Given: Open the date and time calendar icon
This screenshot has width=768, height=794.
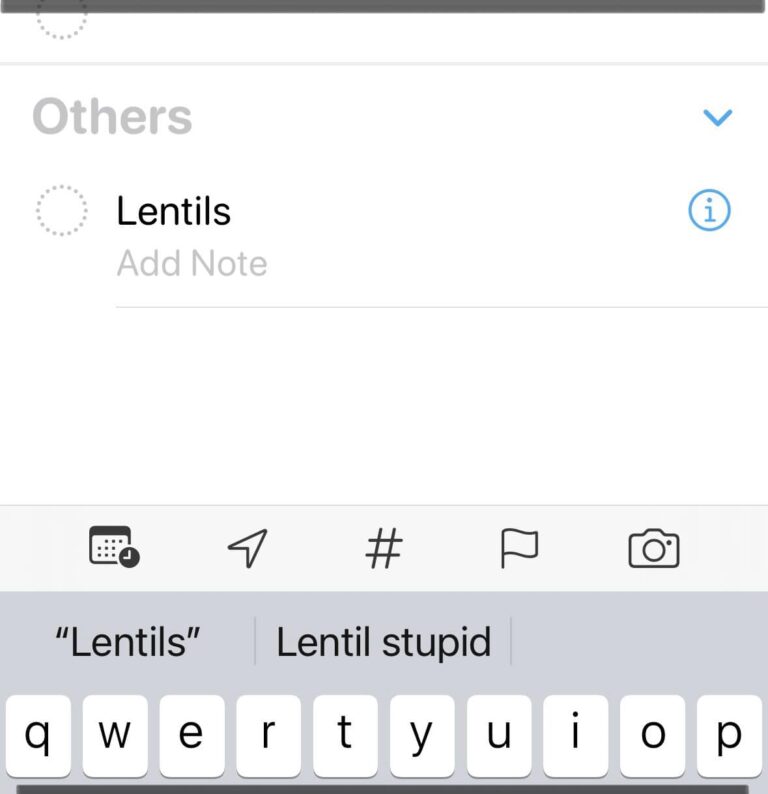Looking at the screenshot, I should click(x=114, y=547).
